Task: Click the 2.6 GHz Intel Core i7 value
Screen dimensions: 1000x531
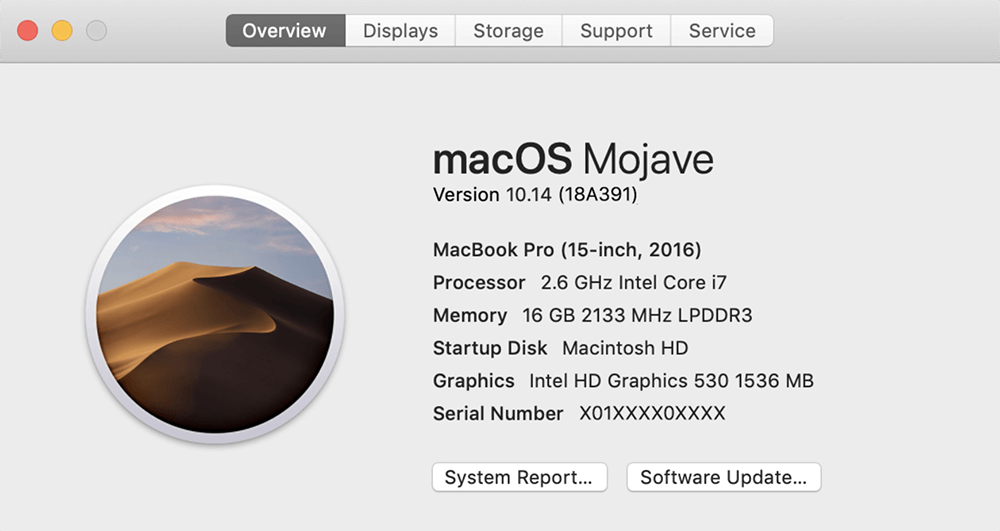Action: [634, 282]
